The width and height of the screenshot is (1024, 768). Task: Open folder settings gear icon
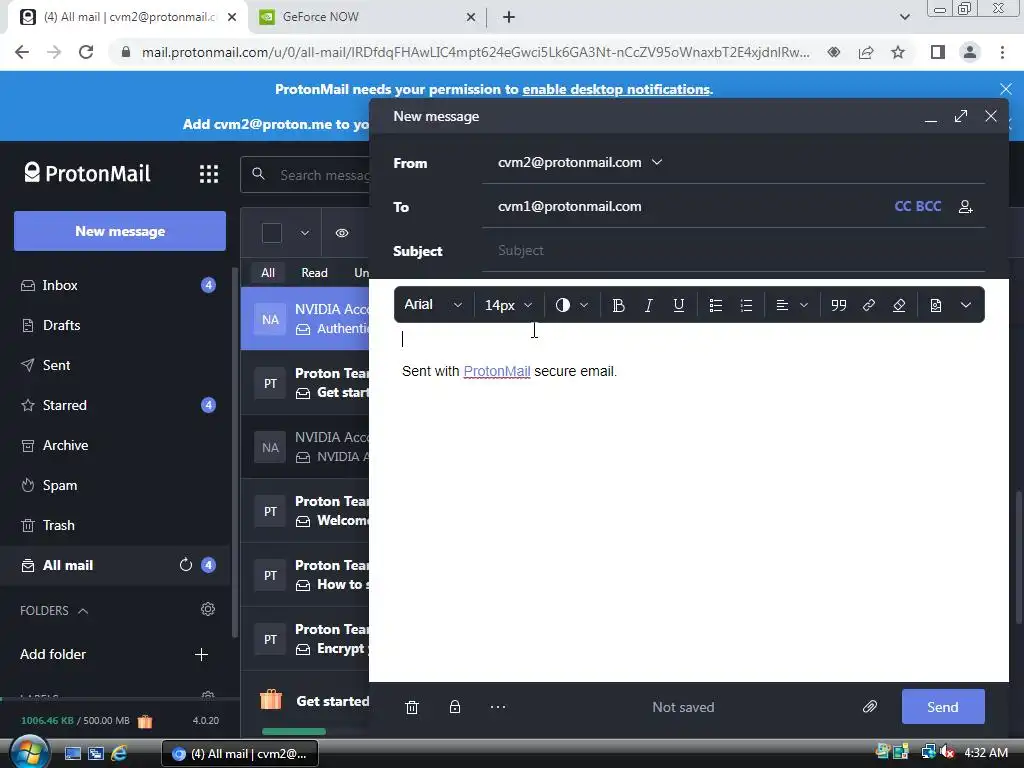pyautogui.click(x=208, y=609)
